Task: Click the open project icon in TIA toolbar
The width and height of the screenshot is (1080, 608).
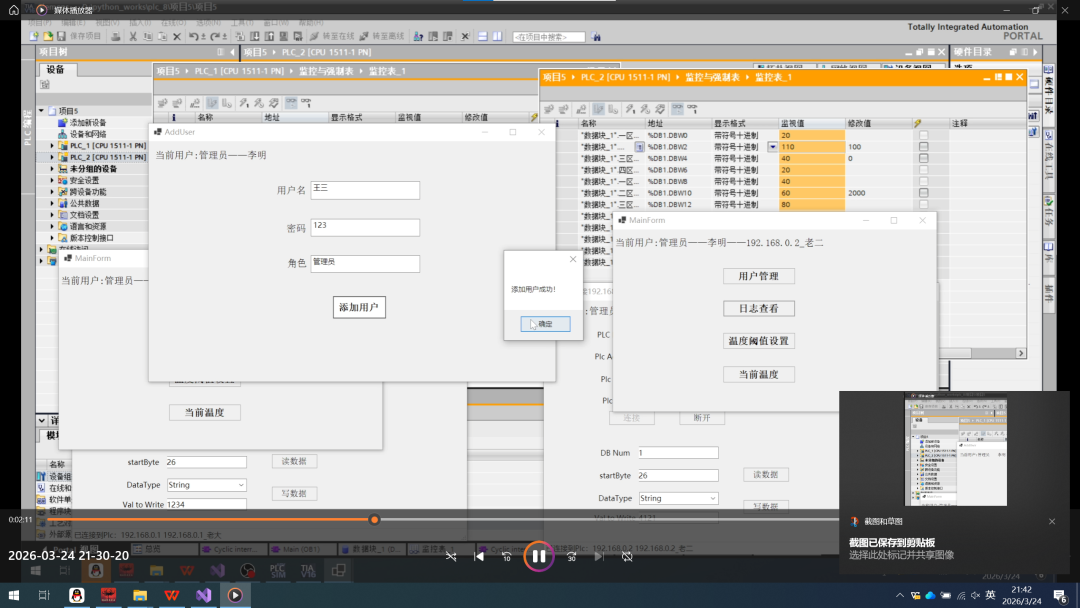Action: 48,36
